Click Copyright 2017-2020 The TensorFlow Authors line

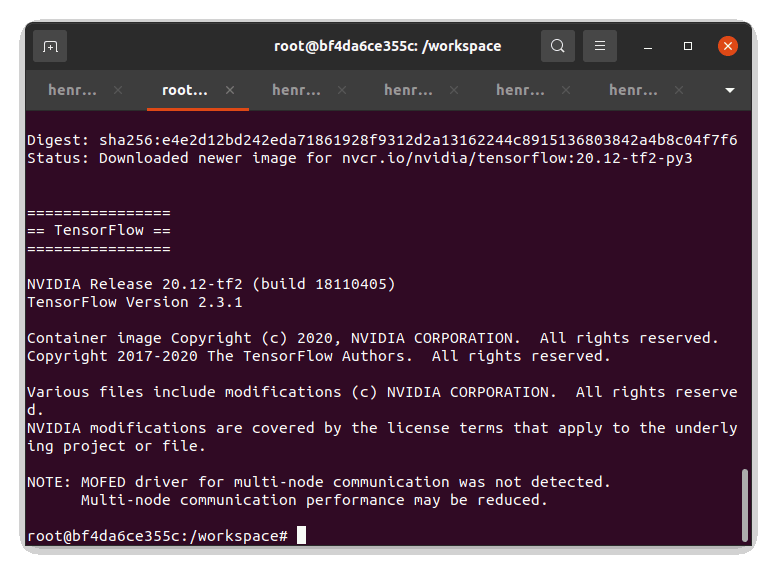click(319, 356)
